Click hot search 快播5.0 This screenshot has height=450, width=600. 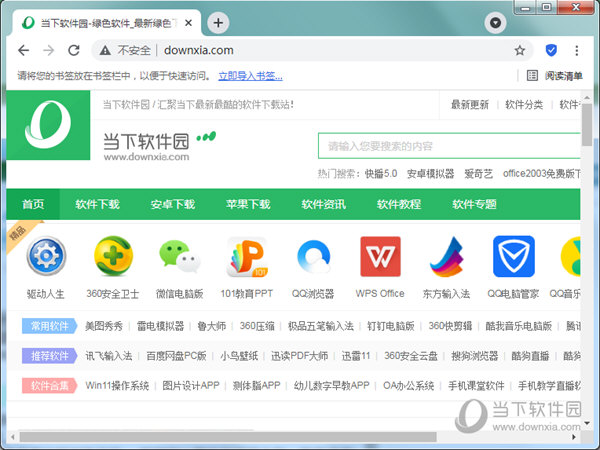381,174
